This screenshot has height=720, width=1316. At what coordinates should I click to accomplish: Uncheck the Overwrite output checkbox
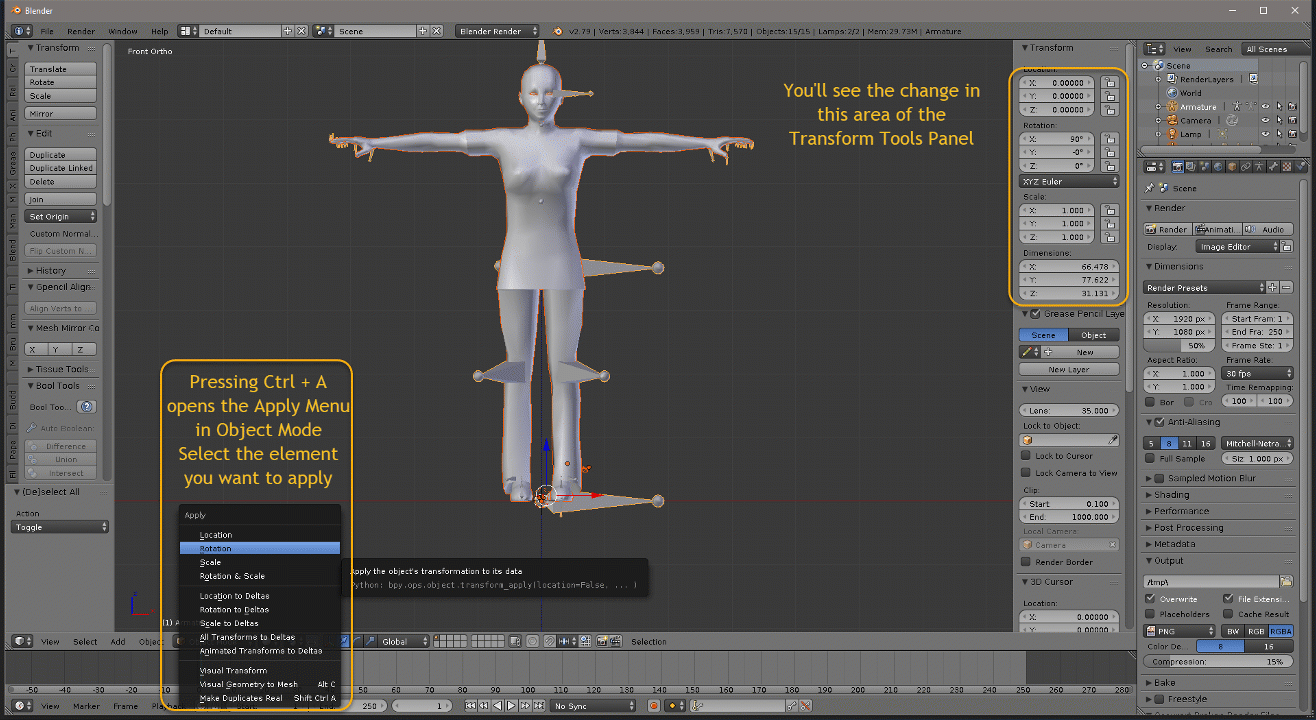click(1151, 598)
